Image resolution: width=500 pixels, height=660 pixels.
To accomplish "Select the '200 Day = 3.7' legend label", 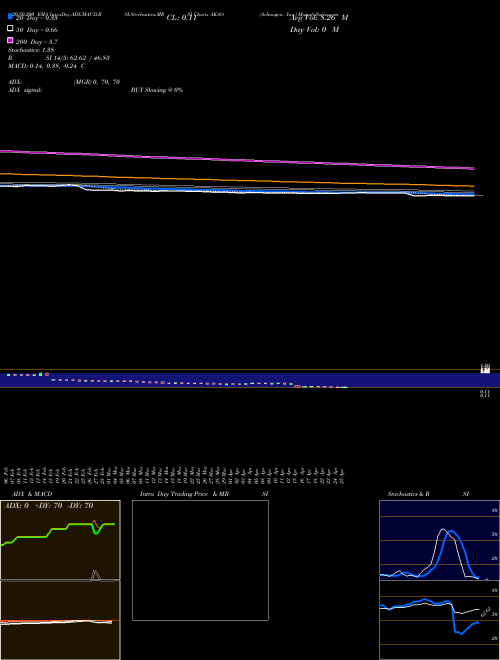I will click(x=37, y=42).
